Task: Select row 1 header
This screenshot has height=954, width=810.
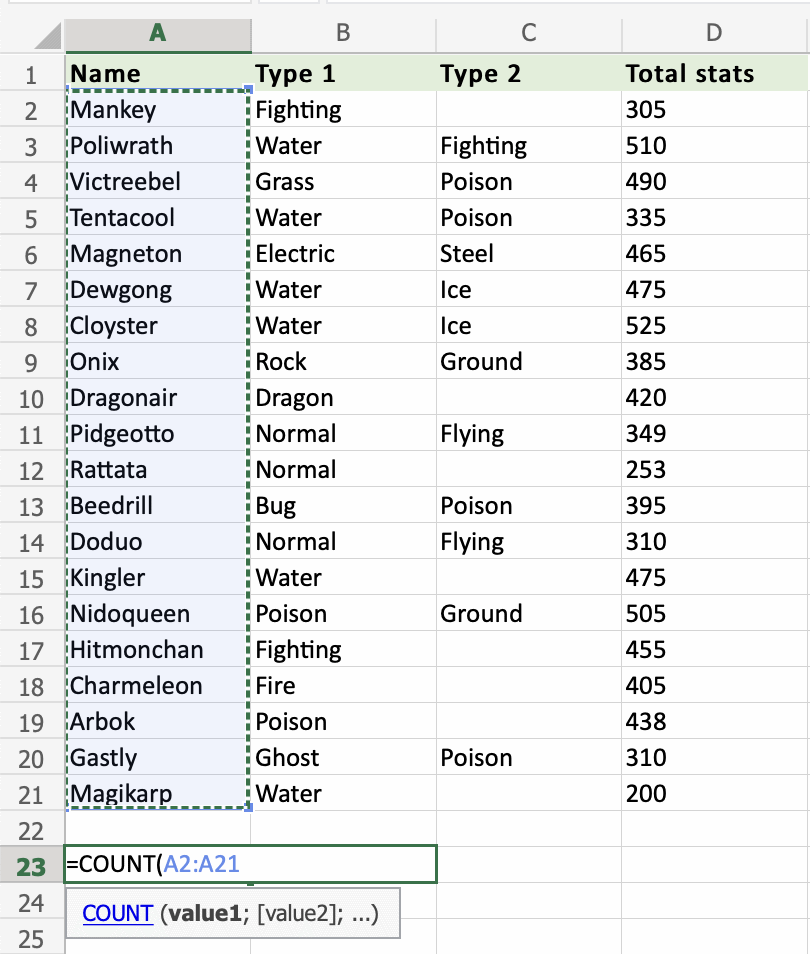Action: [x=31, y=74]
